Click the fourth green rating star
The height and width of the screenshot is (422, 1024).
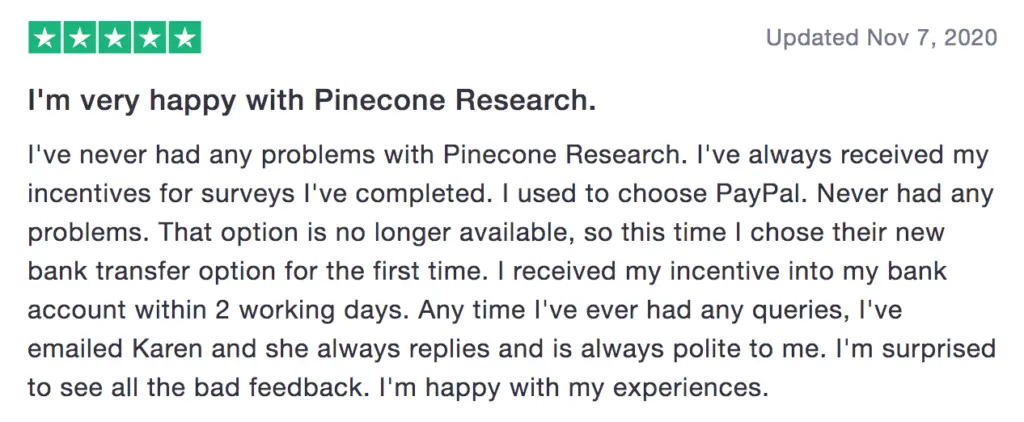coord(150,37)
